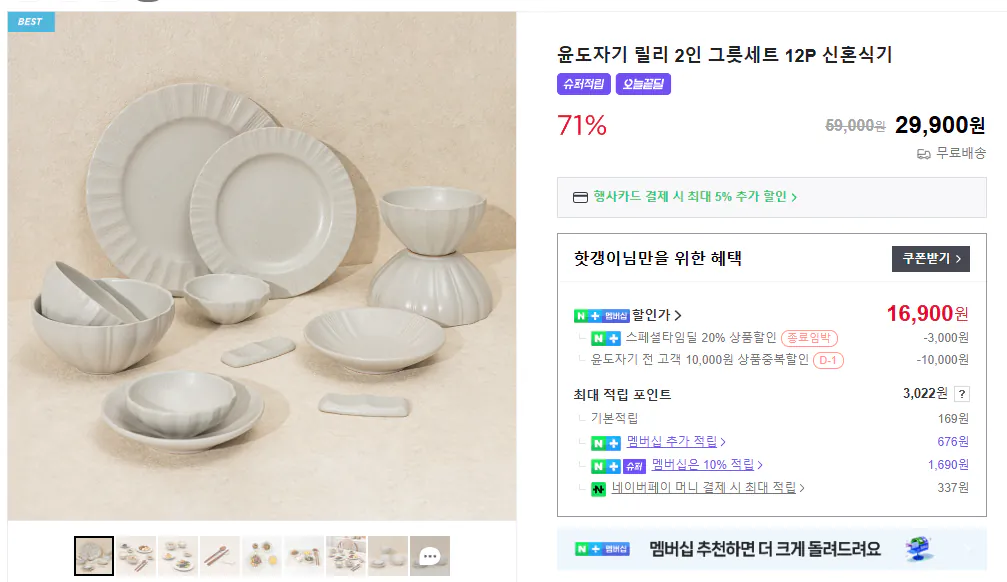The height and width of the screenshot is (582, 1007).
Task: Click the BEST badge on the product image
Action: (30, 21)
